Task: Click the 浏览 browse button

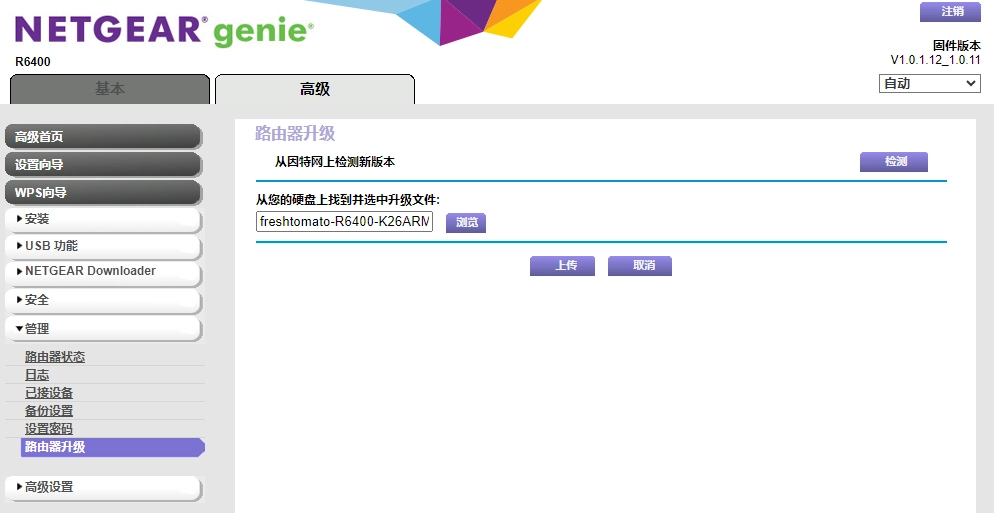Action: point(466,223)
